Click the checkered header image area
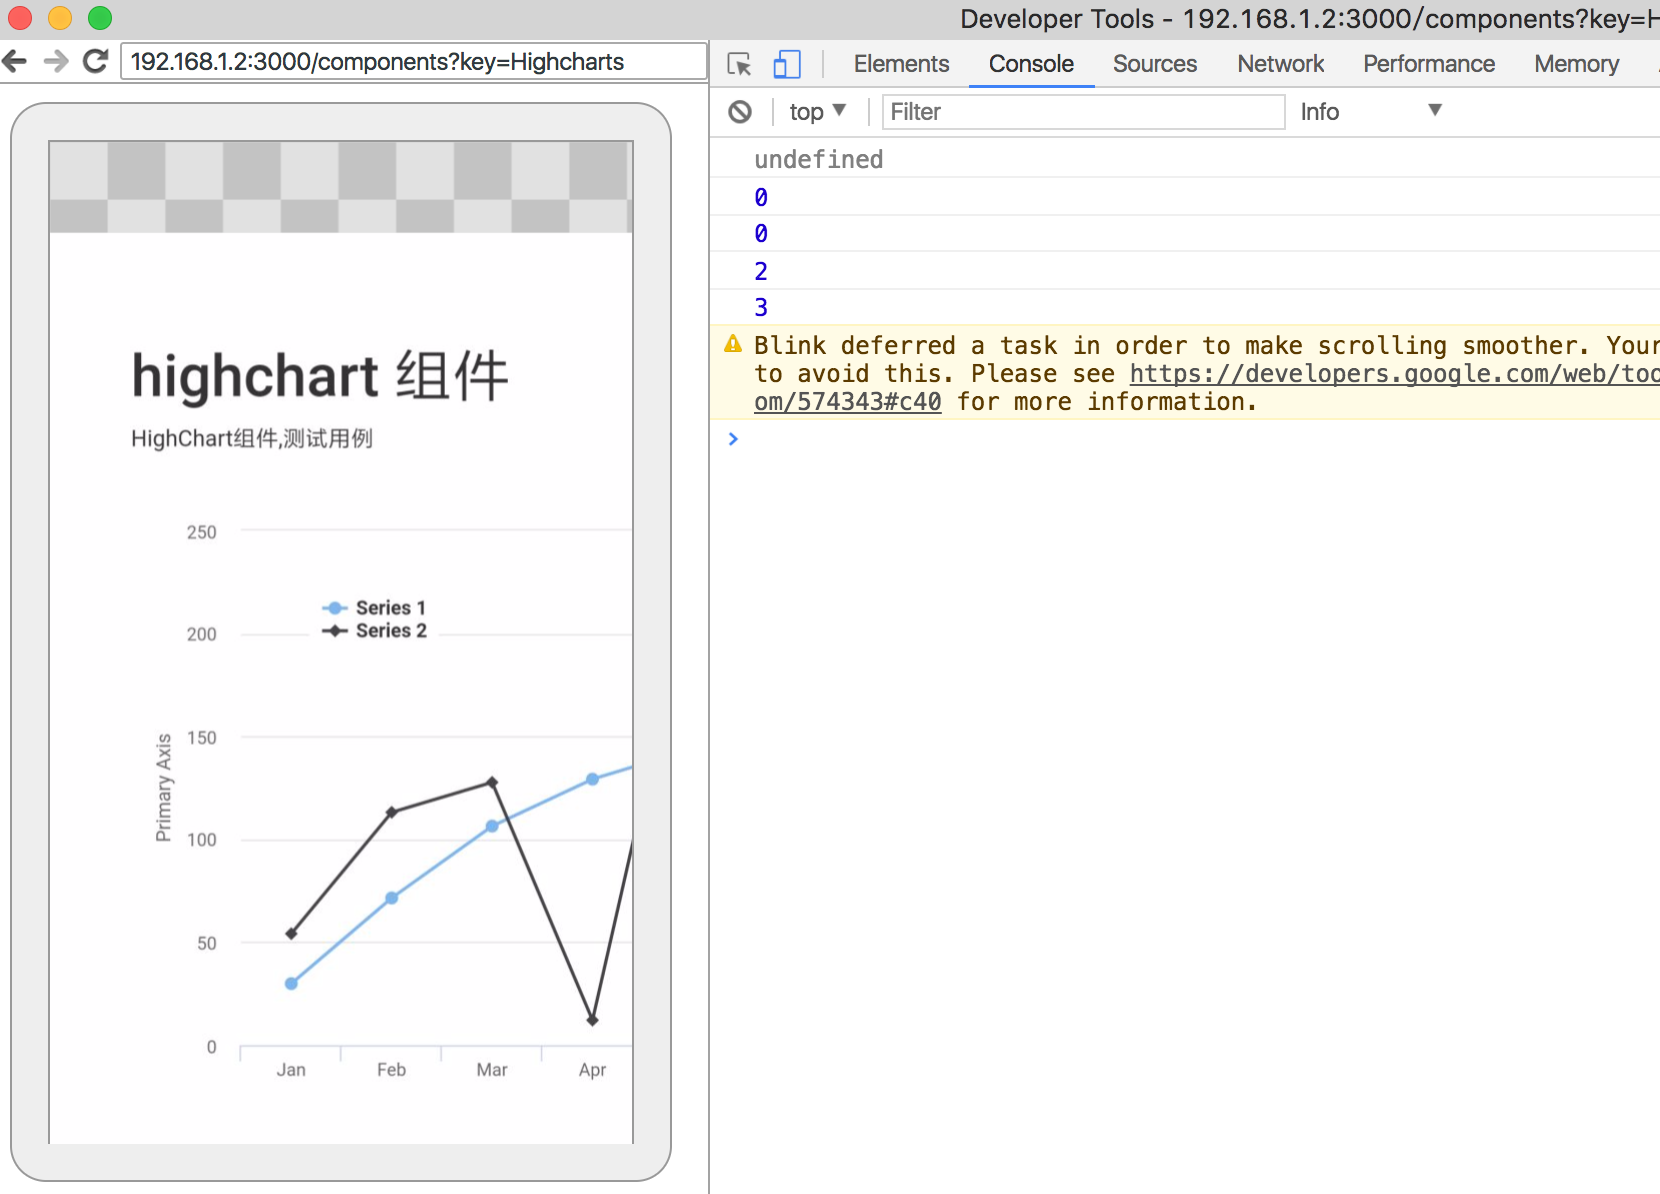Viewport: 1660px width, 1194px height. [x=341, y=187]
